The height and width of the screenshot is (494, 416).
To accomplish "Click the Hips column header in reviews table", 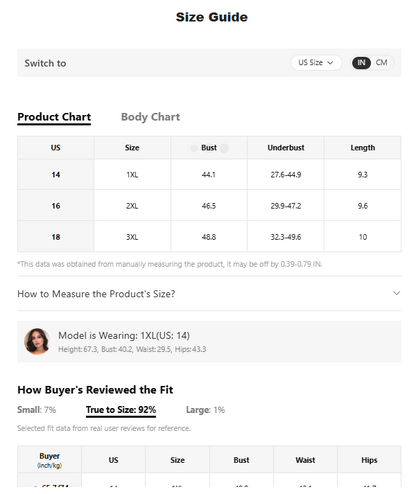I will tap(369, 460).
